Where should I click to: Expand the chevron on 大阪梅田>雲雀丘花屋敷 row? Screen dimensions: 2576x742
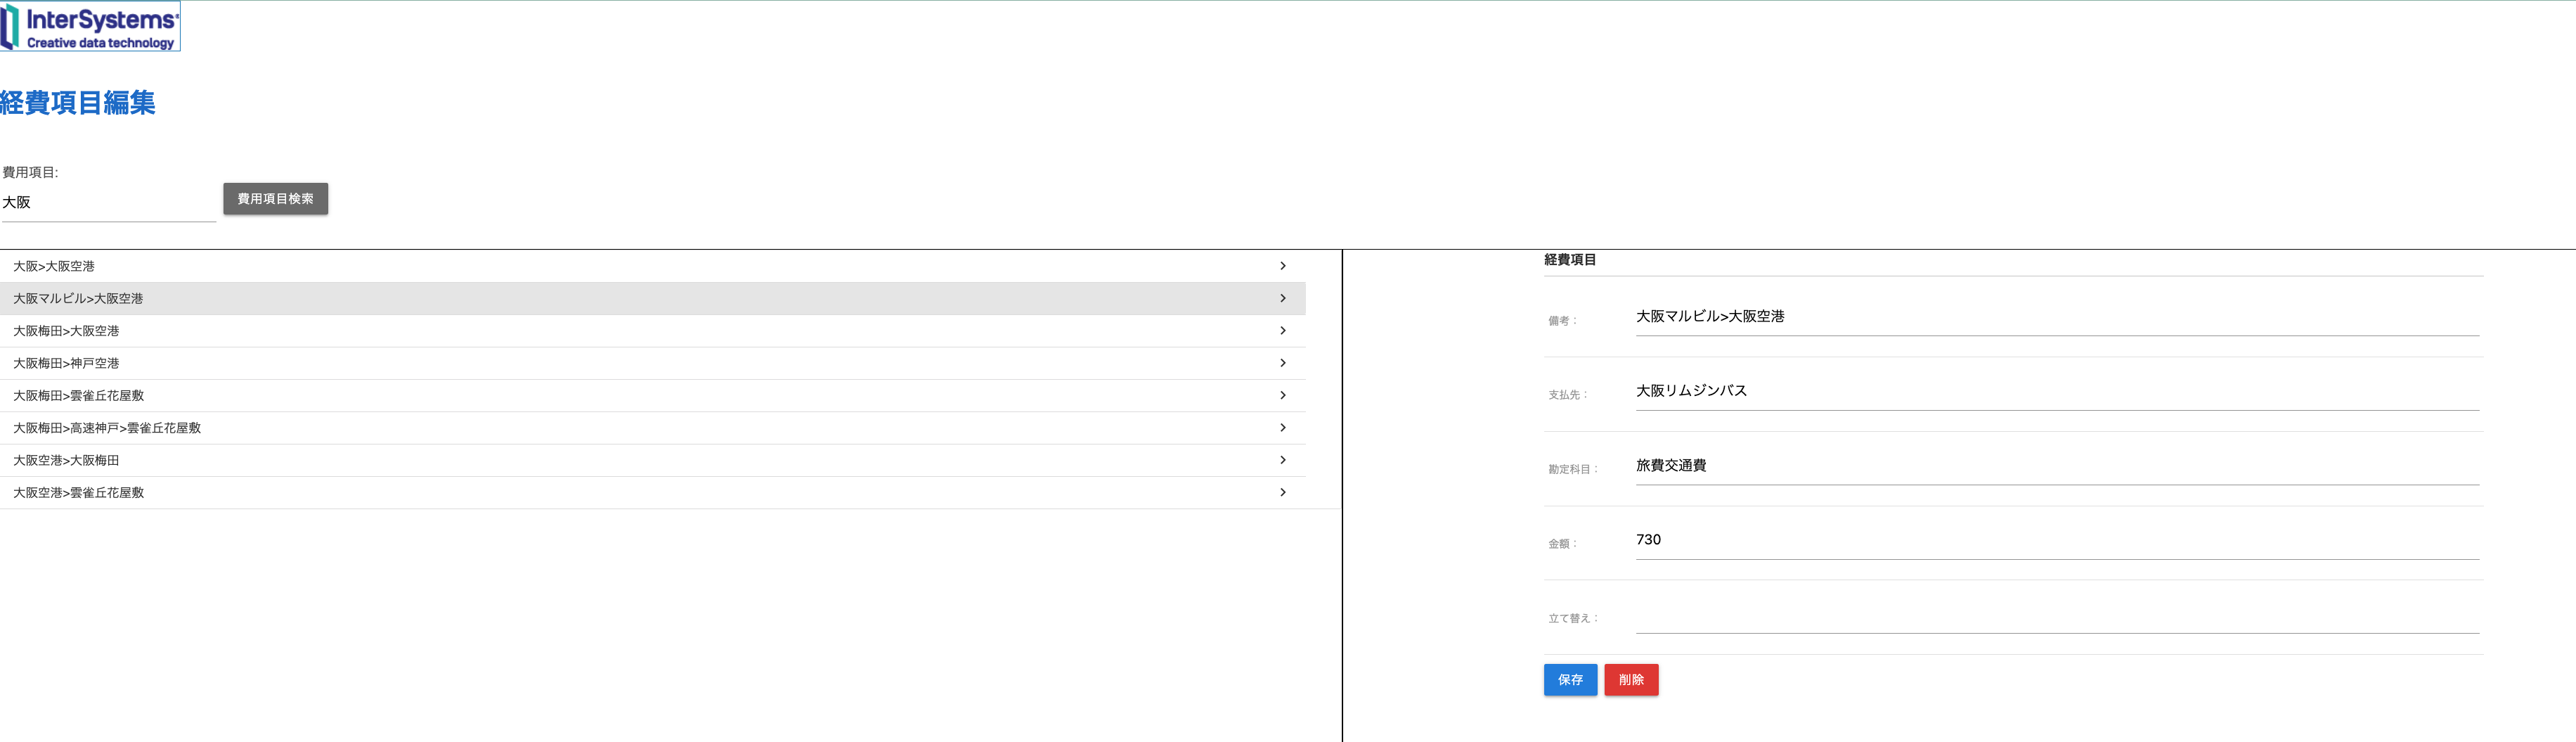coord(1282,395)
